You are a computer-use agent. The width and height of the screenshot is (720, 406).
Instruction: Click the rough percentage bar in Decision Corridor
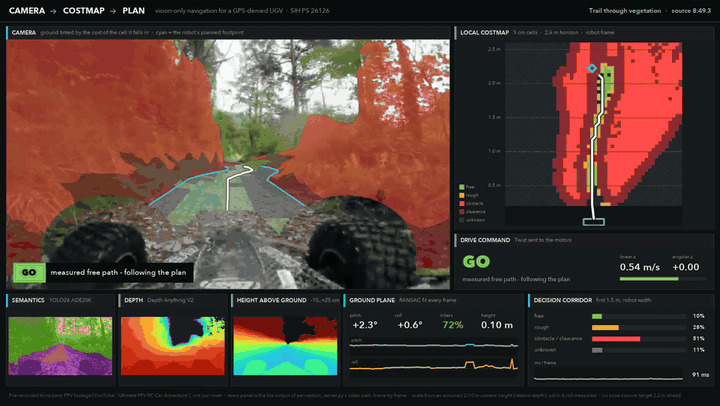click(x=639, y=327)
